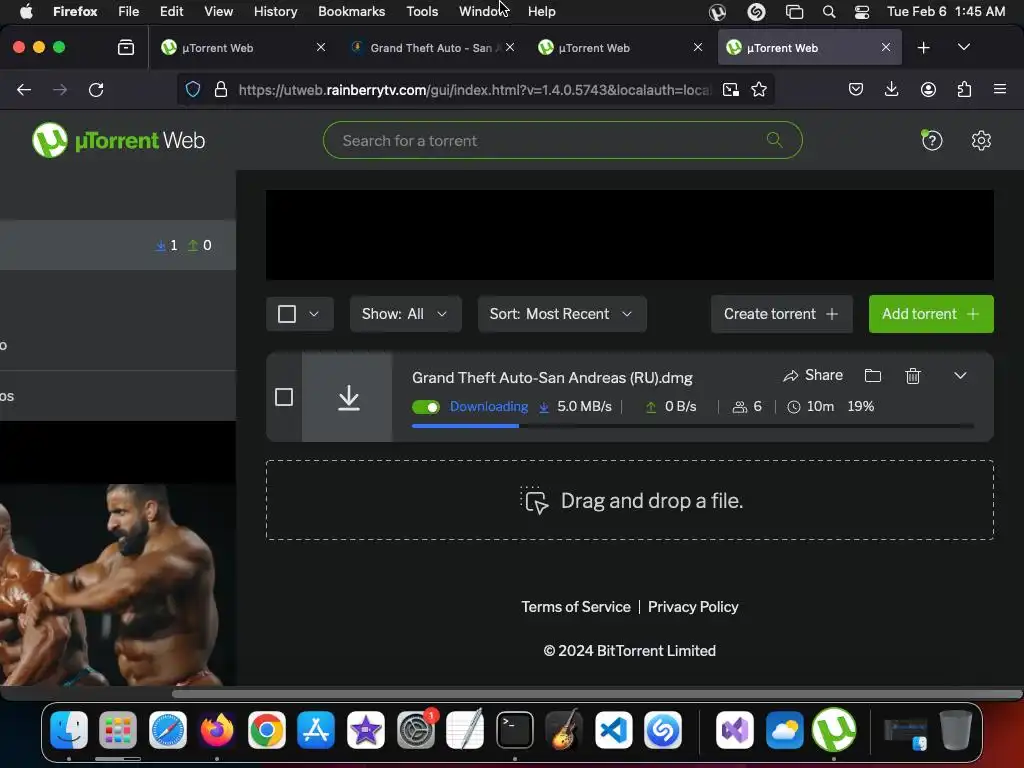Open a new browser tab with plus
Screen dimensions: 1024x768
coord(923,48)
